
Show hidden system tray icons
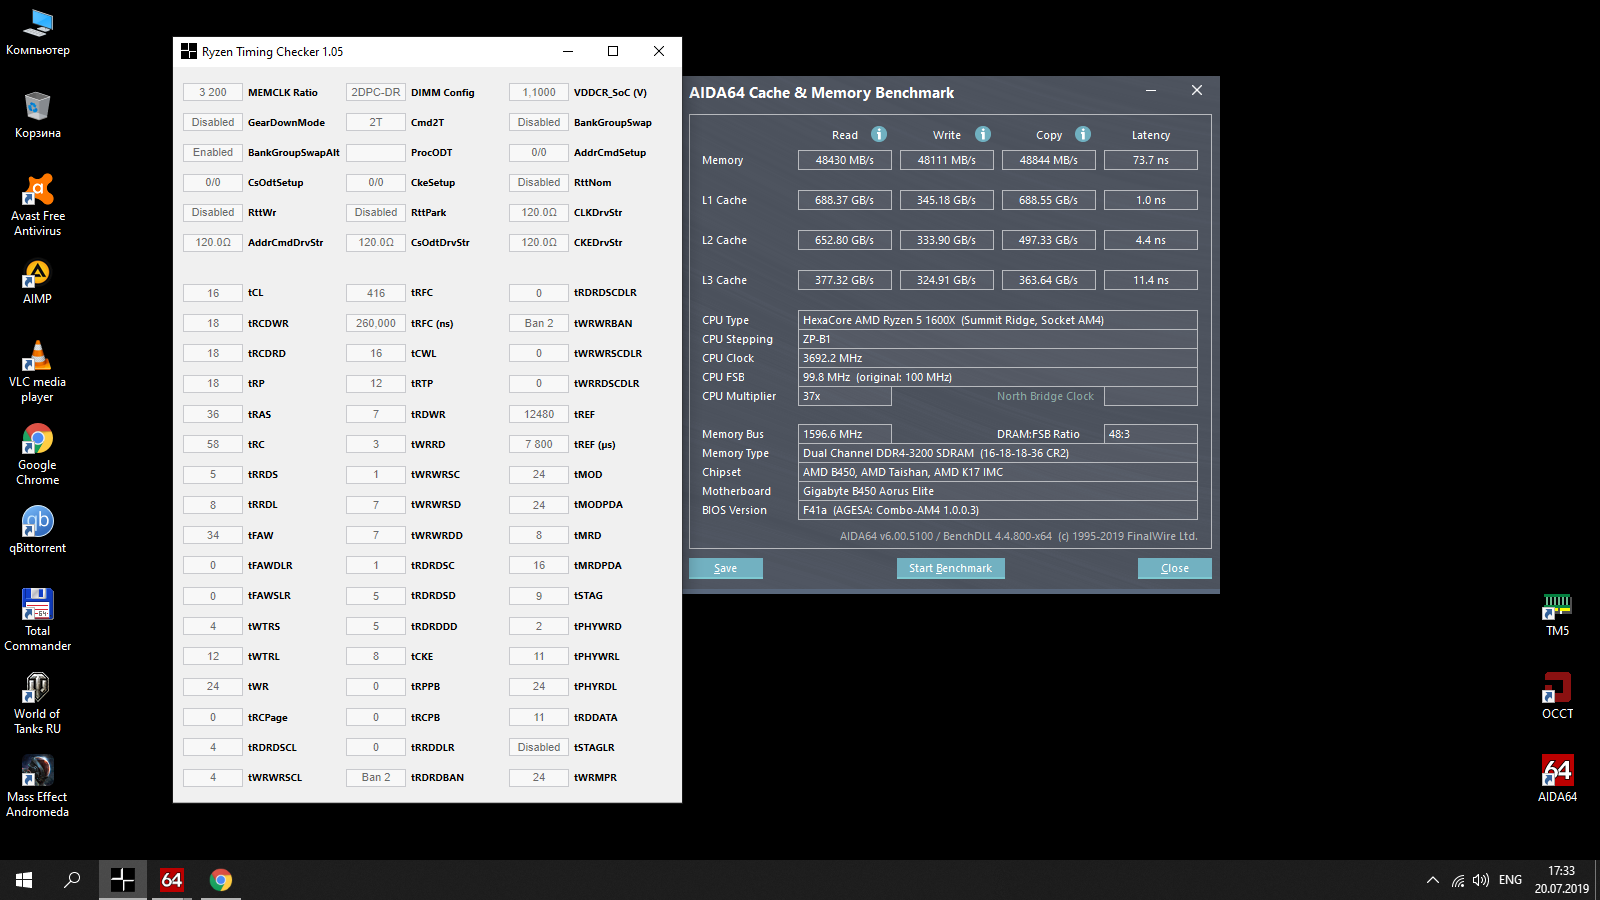coord(1432,880)
